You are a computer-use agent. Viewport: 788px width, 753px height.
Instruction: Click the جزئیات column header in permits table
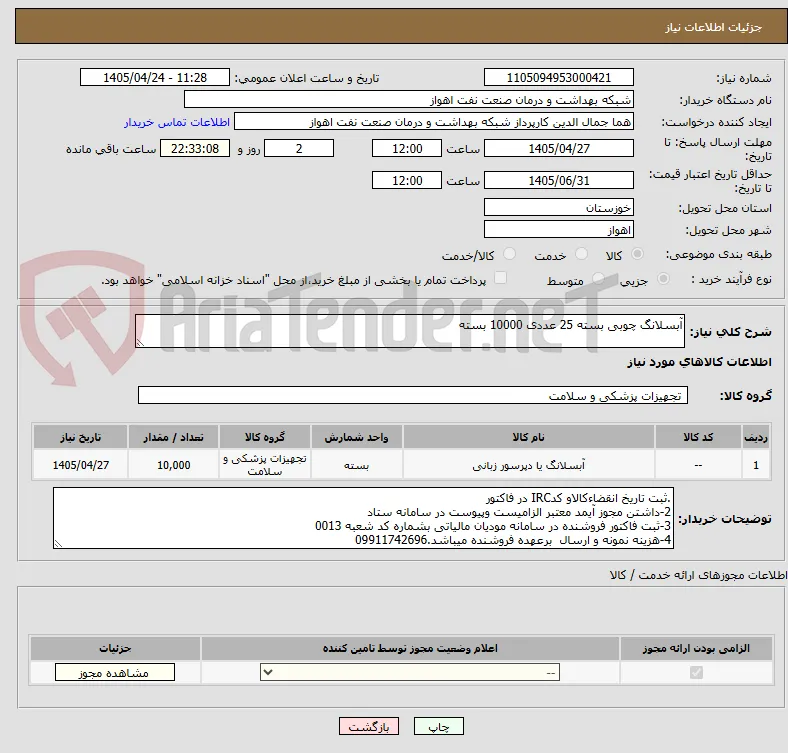pos(115,648)
